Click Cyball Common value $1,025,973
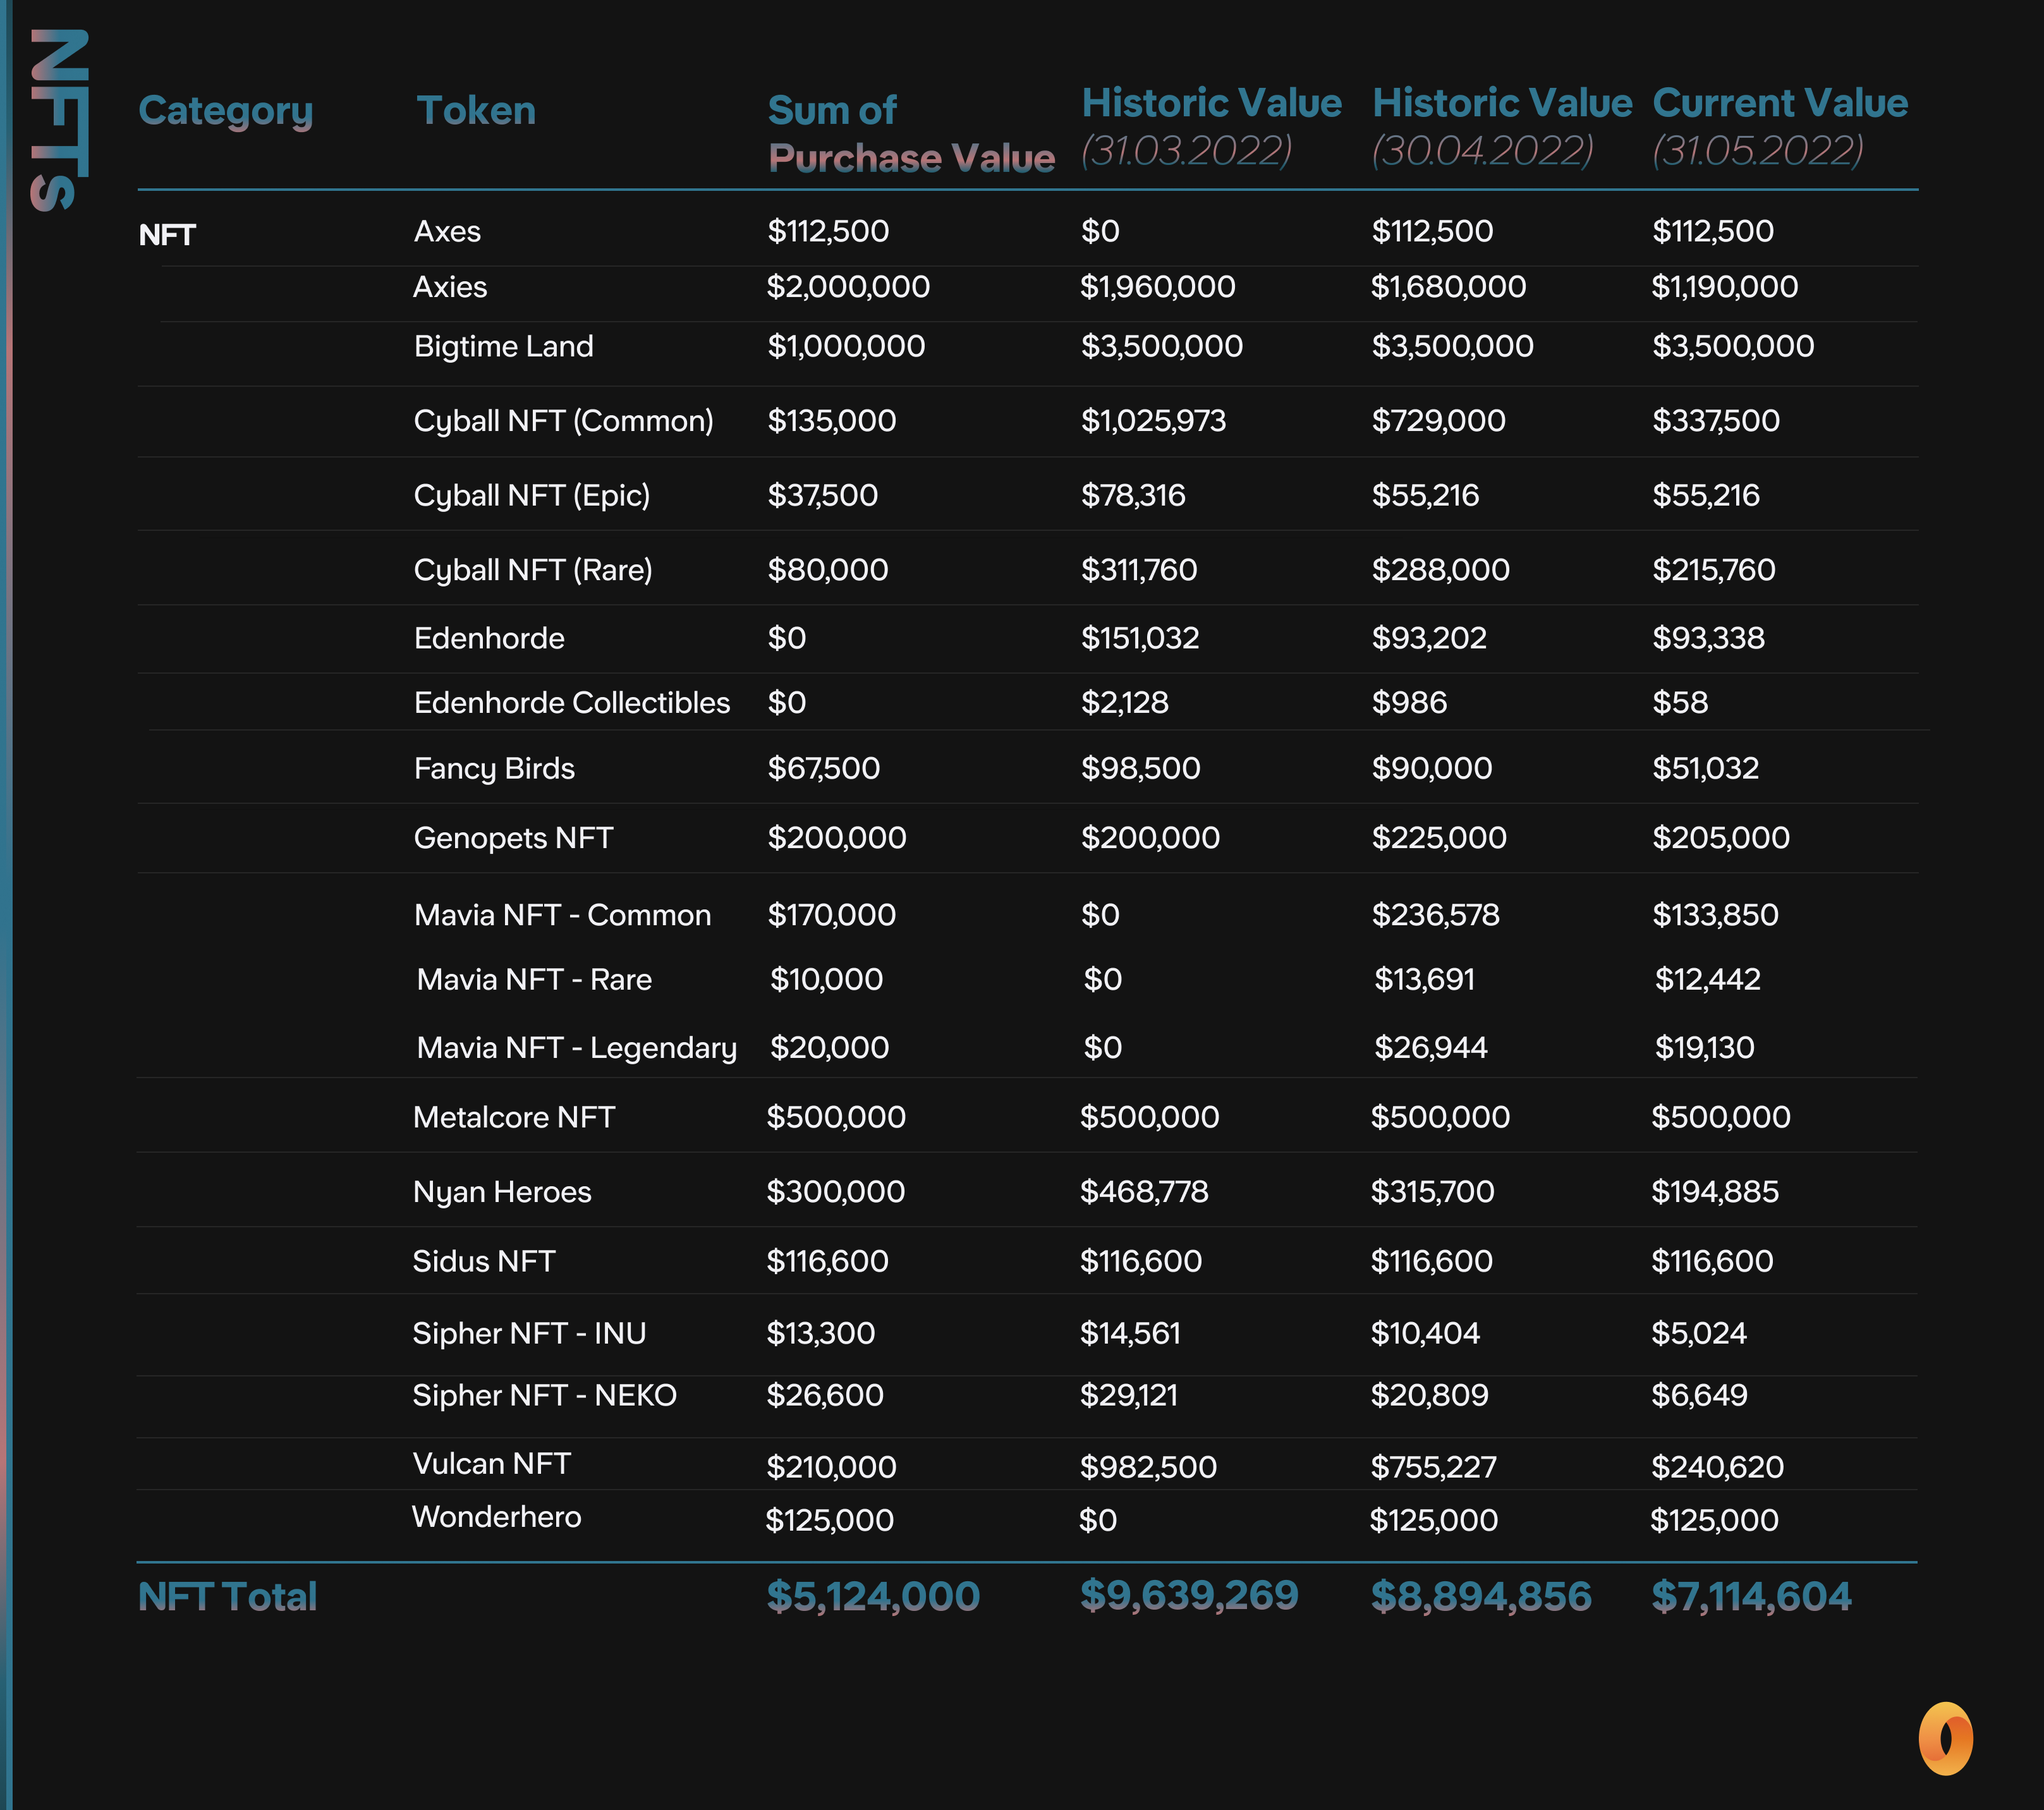 click(x=1153, y=421)
